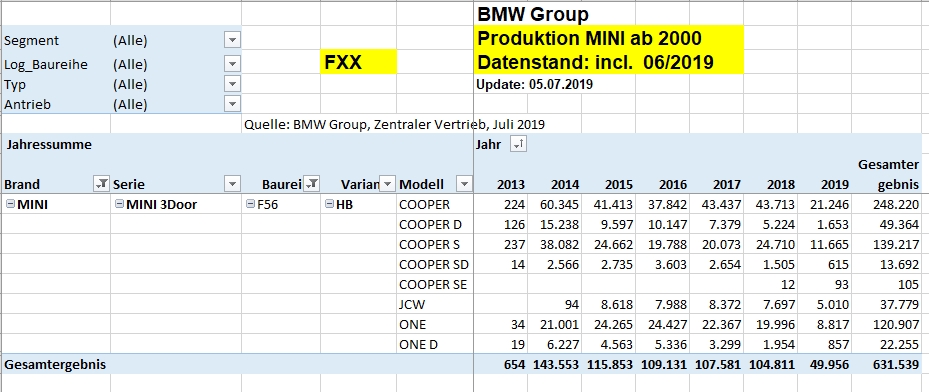Screen dimensions: 929x392
Task: Select the Quelle BMW Group source text
Action: coord(395,124)
